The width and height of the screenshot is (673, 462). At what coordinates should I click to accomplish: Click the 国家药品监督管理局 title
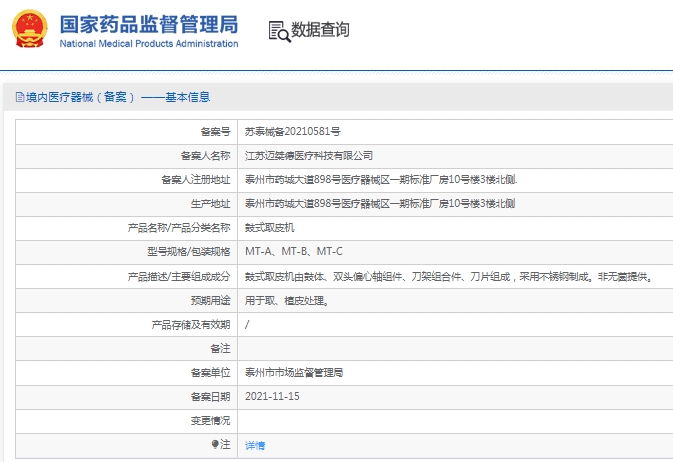click(x=149, y=24)
